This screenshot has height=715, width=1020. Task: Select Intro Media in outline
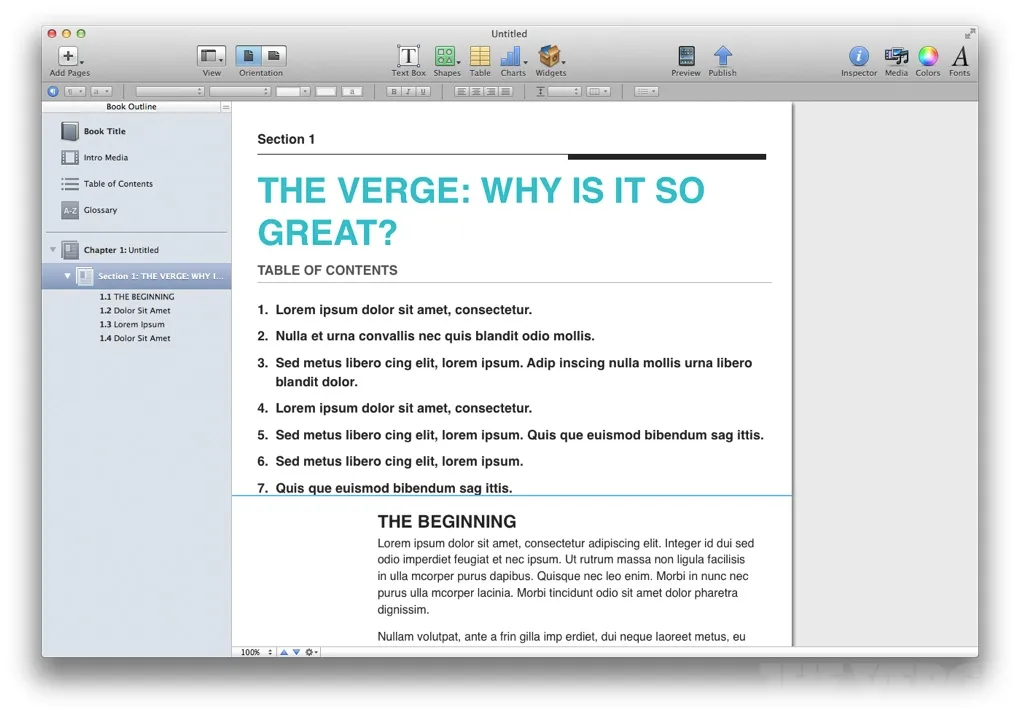105,157
